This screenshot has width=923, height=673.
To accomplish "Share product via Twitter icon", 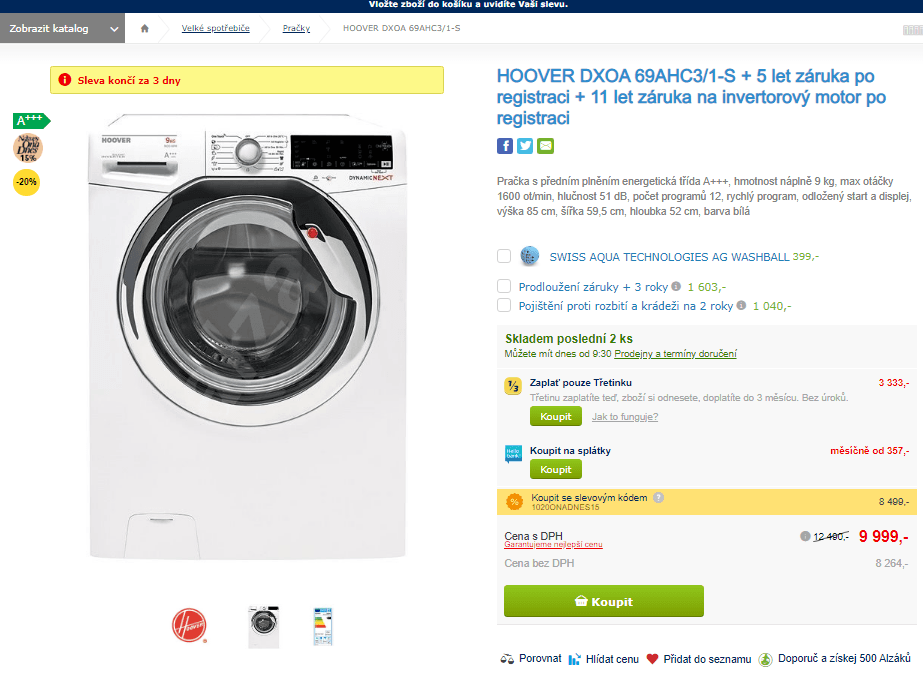I will (525, 146).
